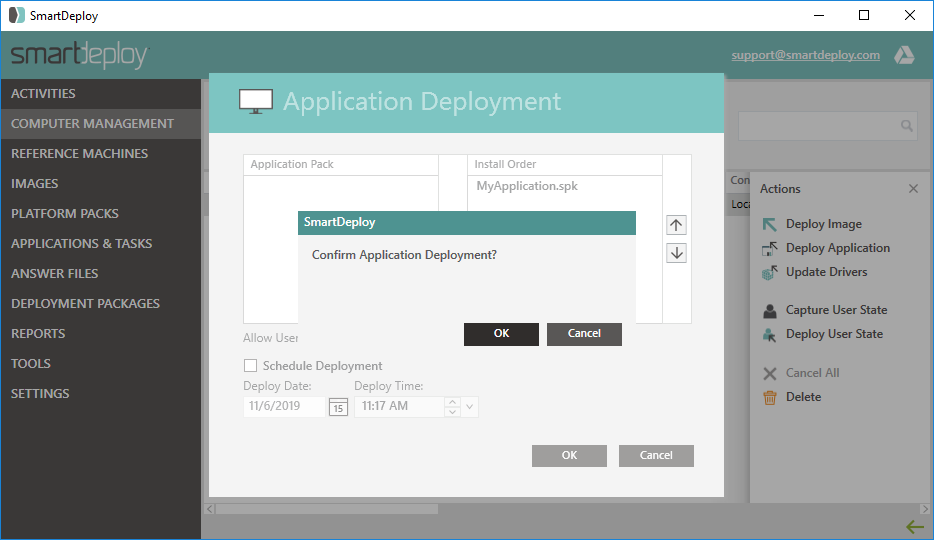The width and height of the screenshot is (934, 540).
Task: Go to Answer Files
Action: [x=101, y=273]
